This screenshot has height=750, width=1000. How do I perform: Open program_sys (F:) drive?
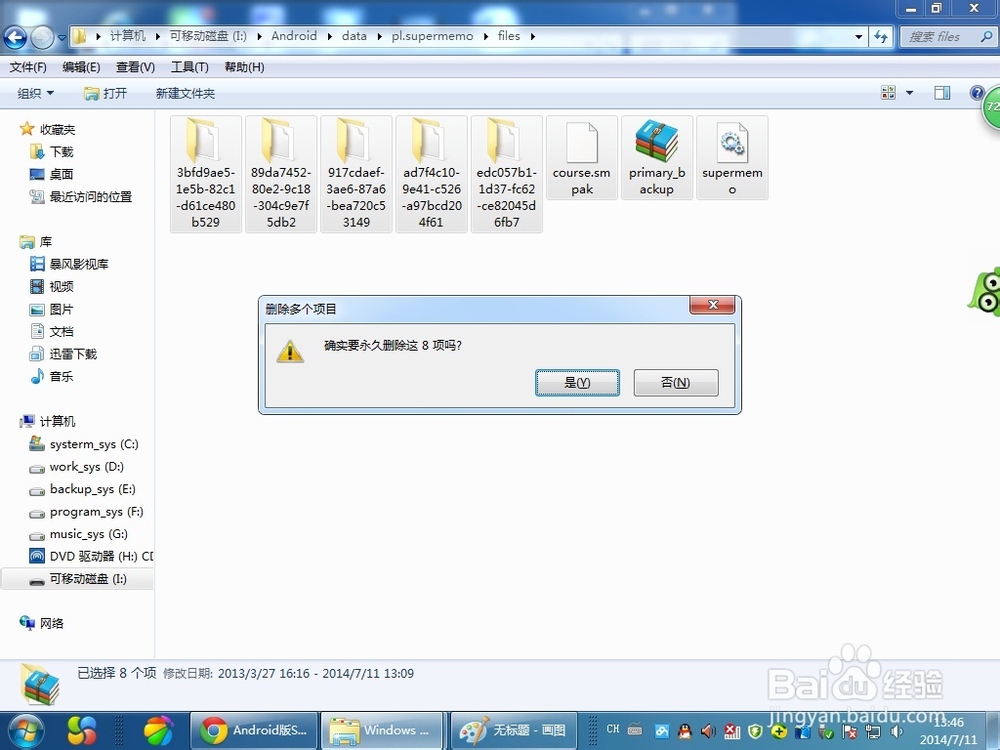pyautogui.click(x=96, y=511)
